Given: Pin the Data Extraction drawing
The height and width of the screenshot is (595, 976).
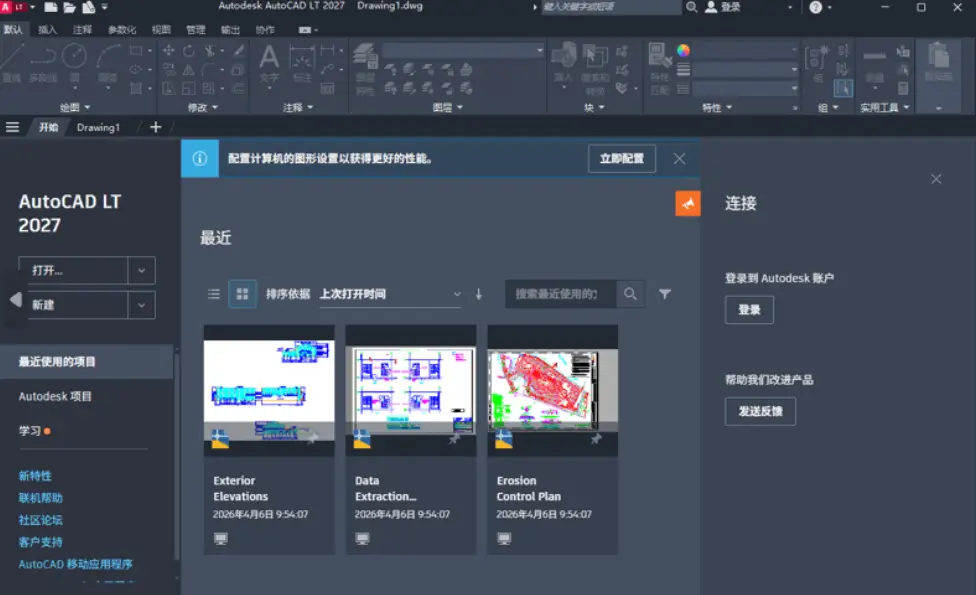Looking at the screenshot, I should (455, 438).
